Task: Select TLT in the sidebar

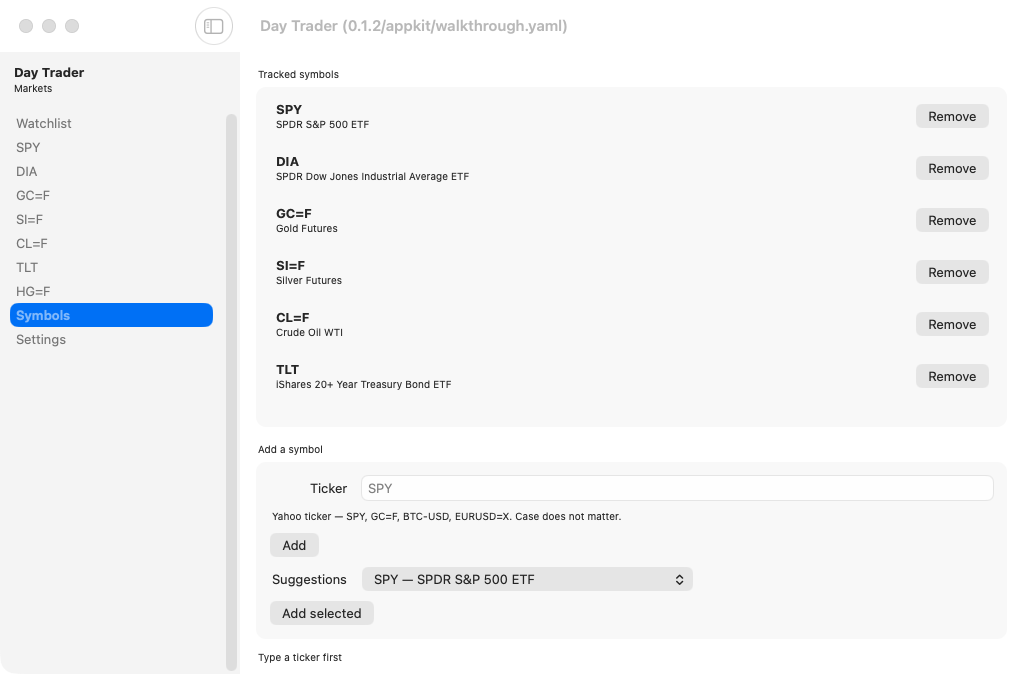Action: pos(111,267)
